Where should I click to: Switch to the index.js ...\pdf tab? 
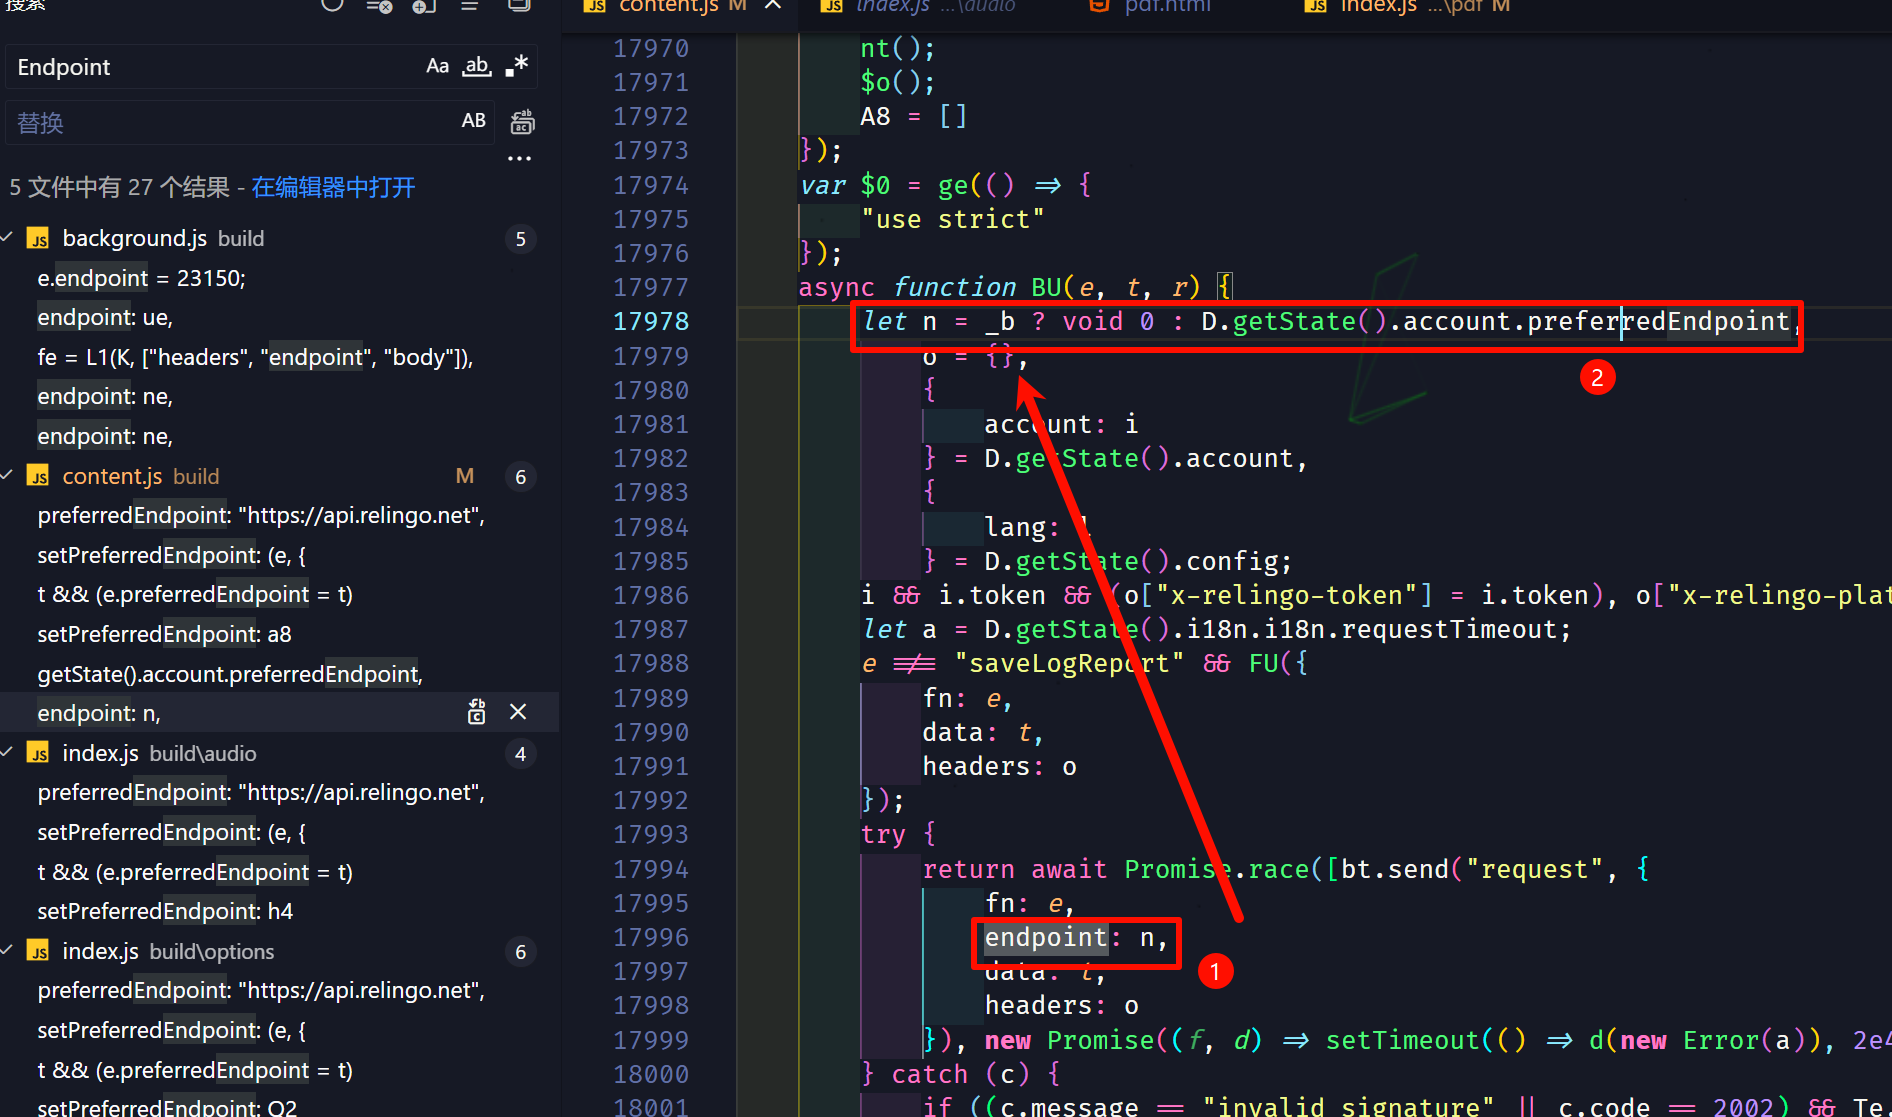tap(1407, 6)
